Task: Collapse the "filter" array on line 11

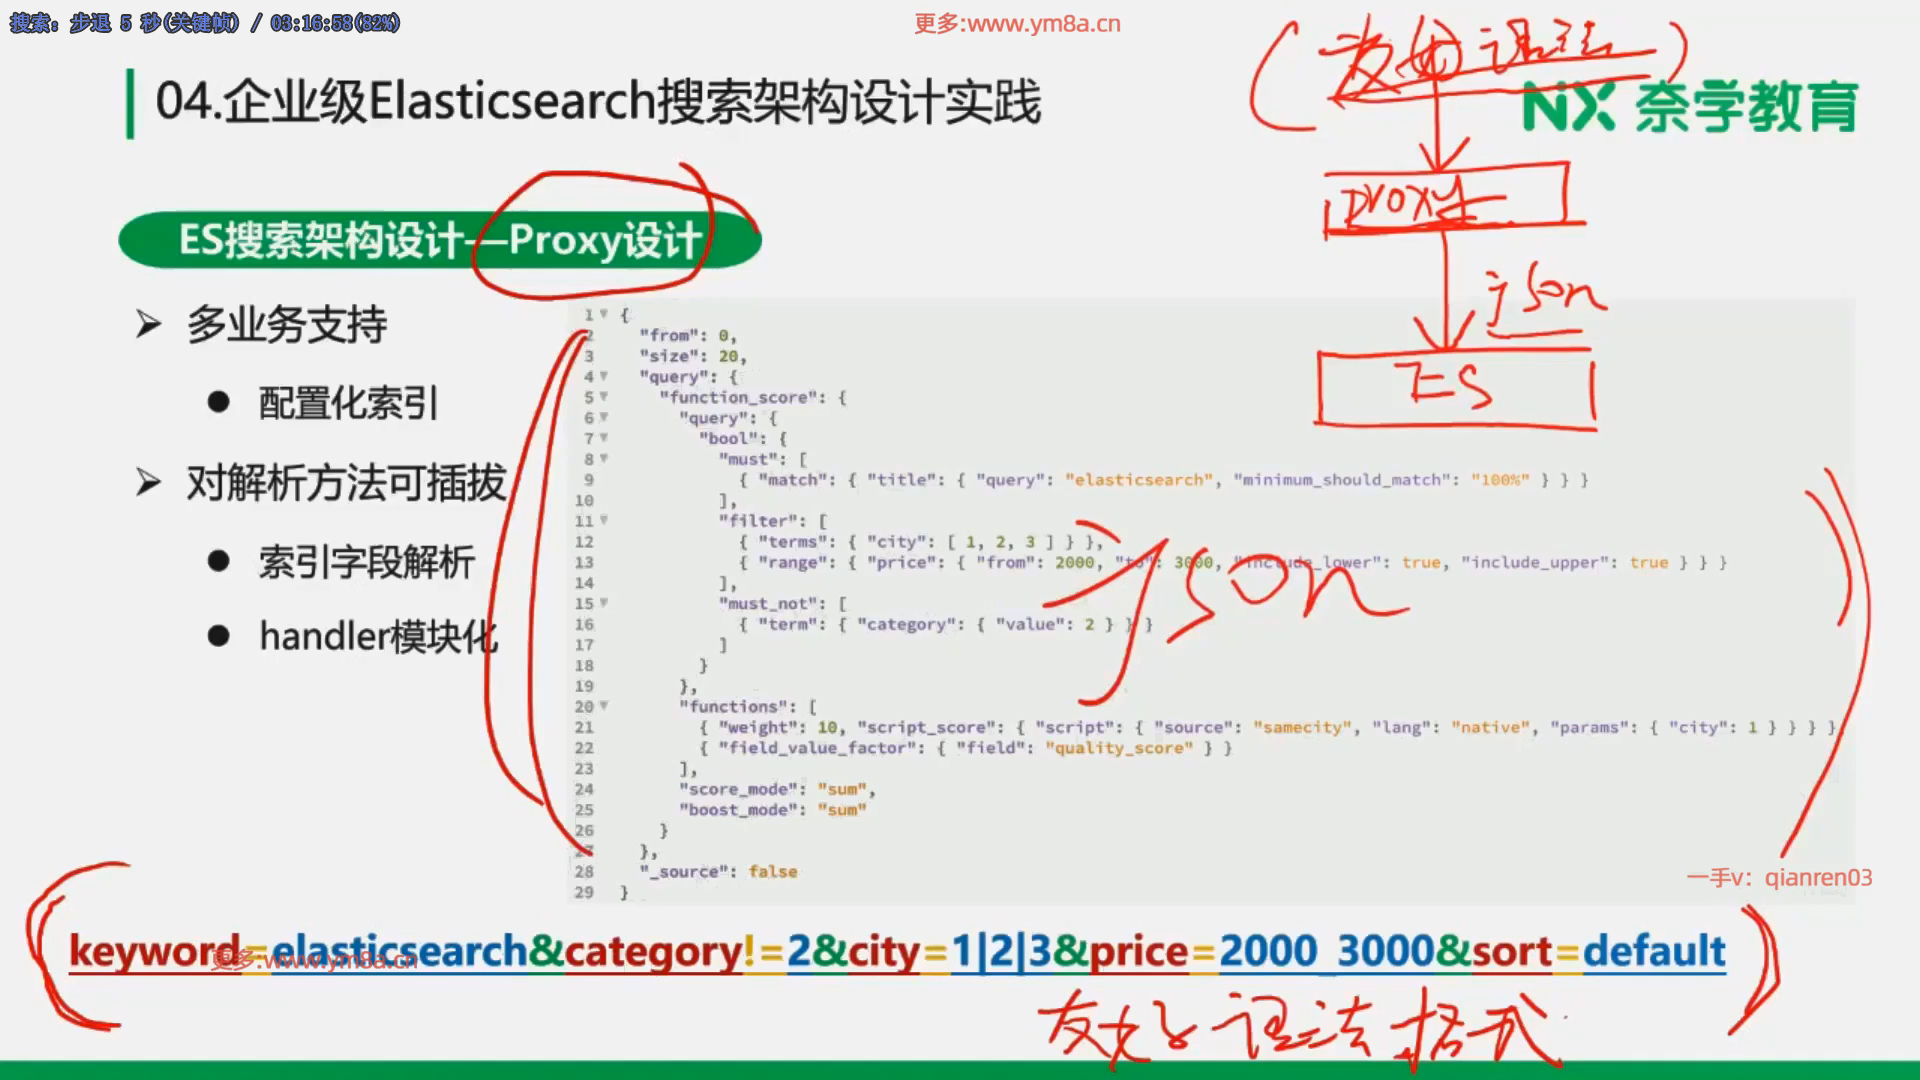Action: [x=604, y=521]
